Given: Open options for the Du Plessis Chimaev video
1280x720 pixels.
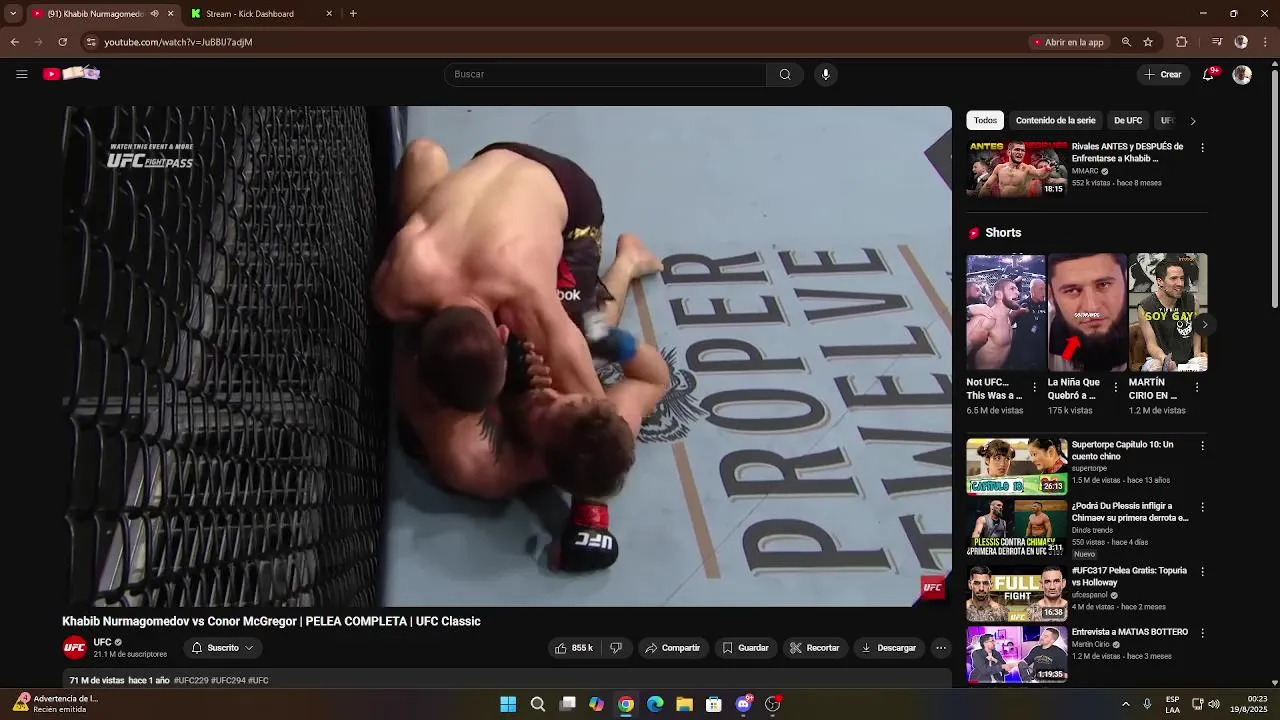Looking at the screenshot, I should (1202, 507).
